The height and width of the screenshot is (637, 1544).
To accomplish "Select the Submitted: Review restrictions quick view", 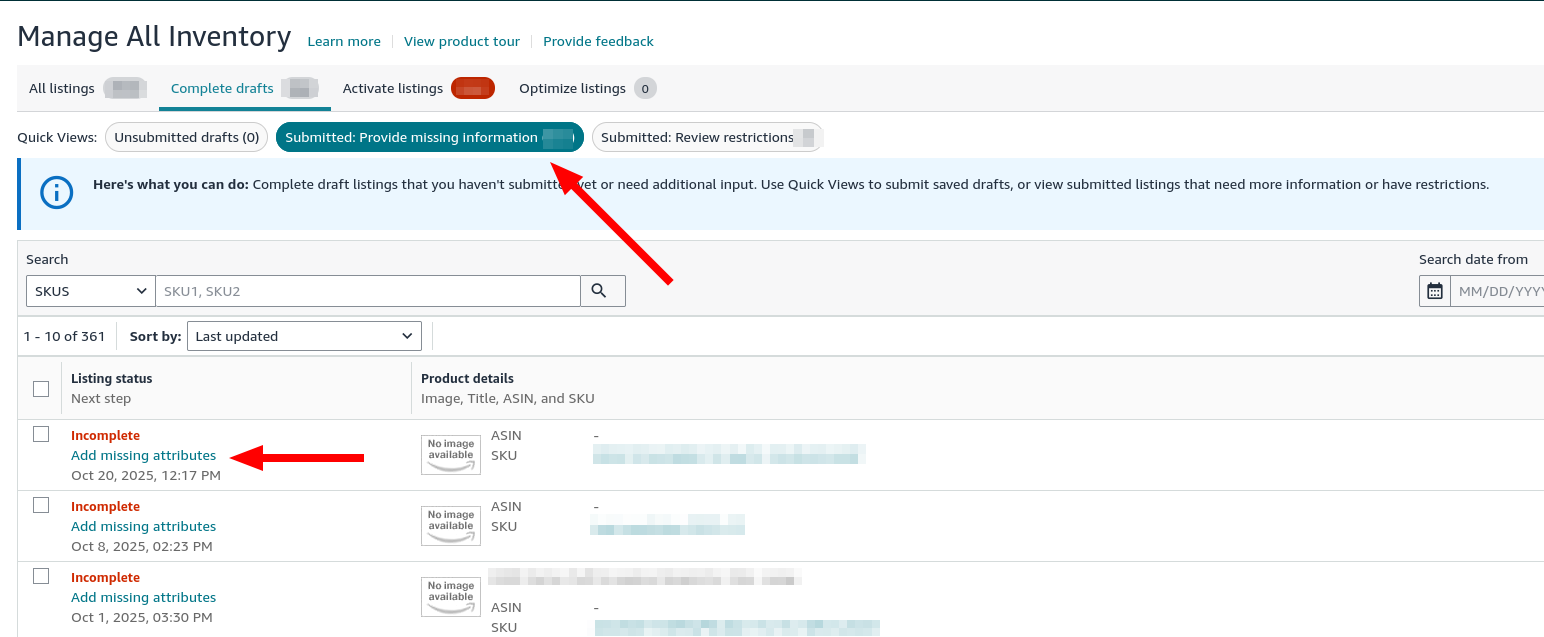I will [707, 137].
